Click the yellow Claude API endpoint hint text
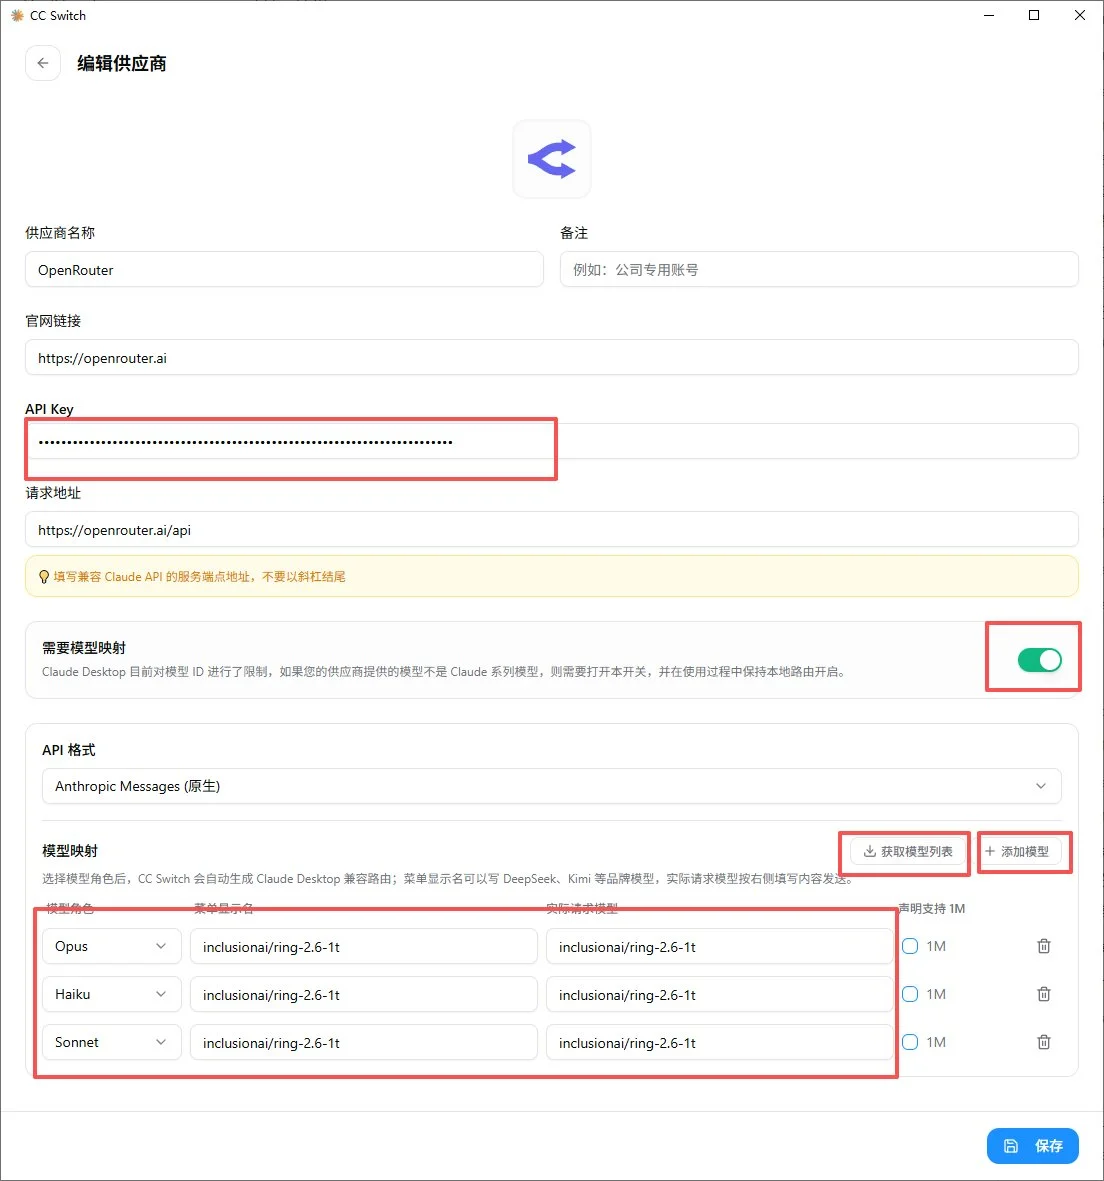Image resolution: width=1104 pixels, height=1181 pixels. [x=200, y=577]
